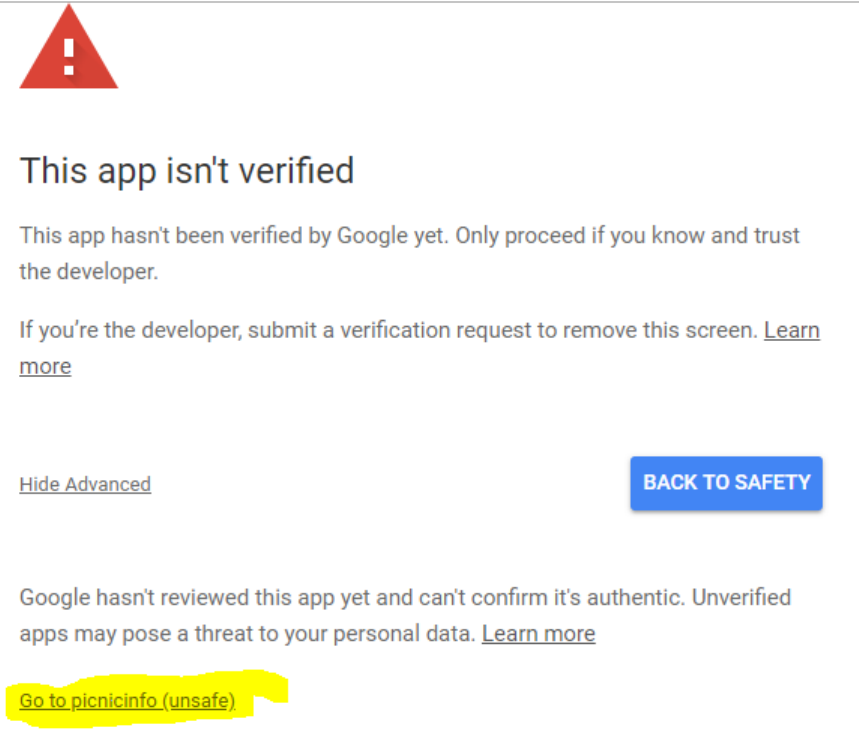Click the word 'Unverified' at the line end

click(741, 597)
